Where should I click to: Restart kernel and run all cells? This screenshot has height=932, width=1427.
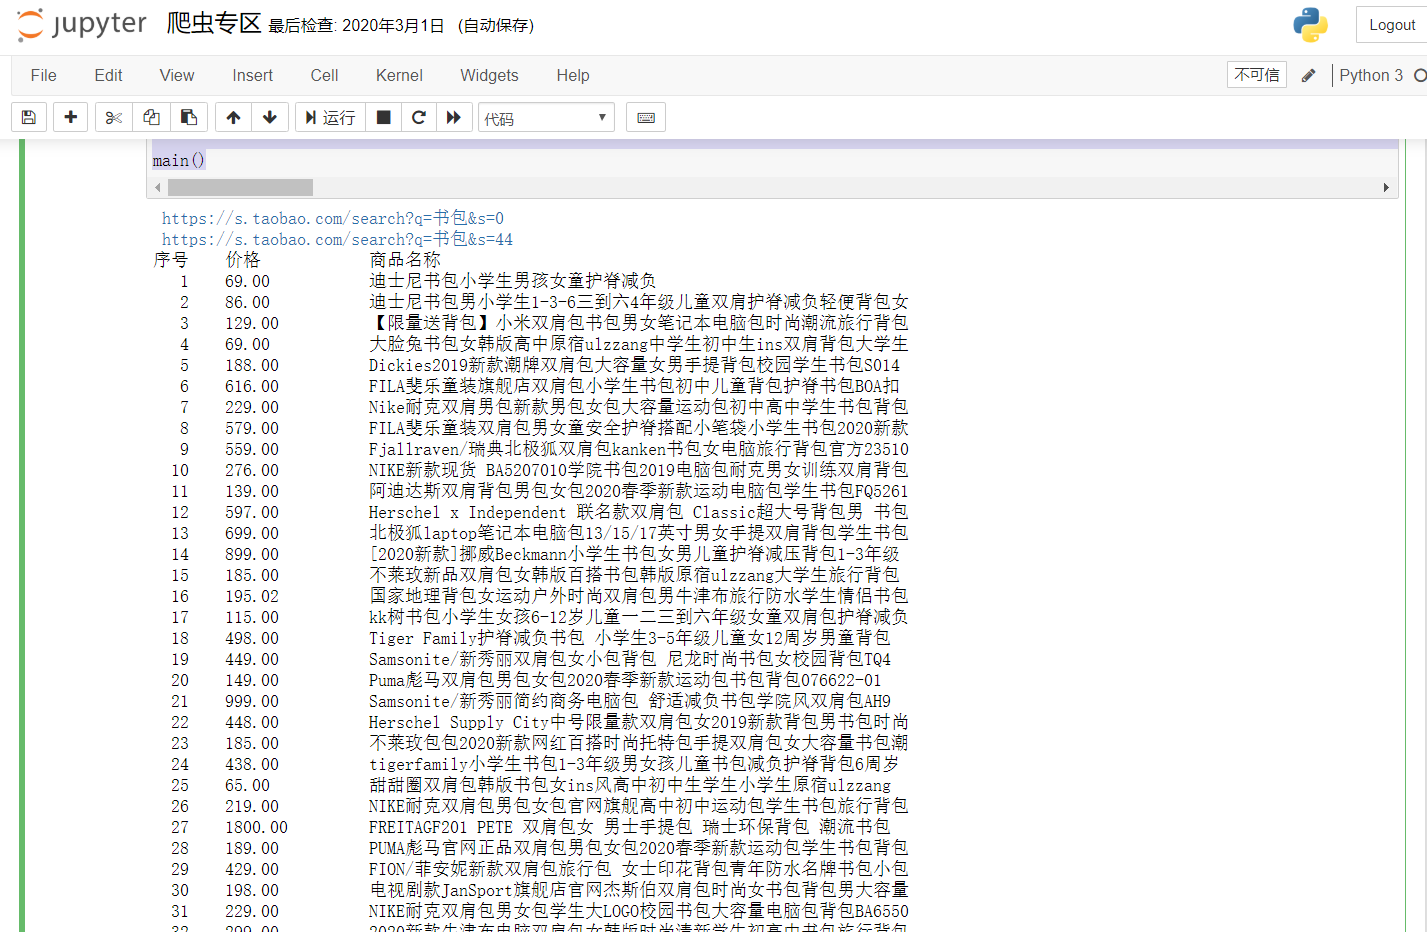[454, 117]
